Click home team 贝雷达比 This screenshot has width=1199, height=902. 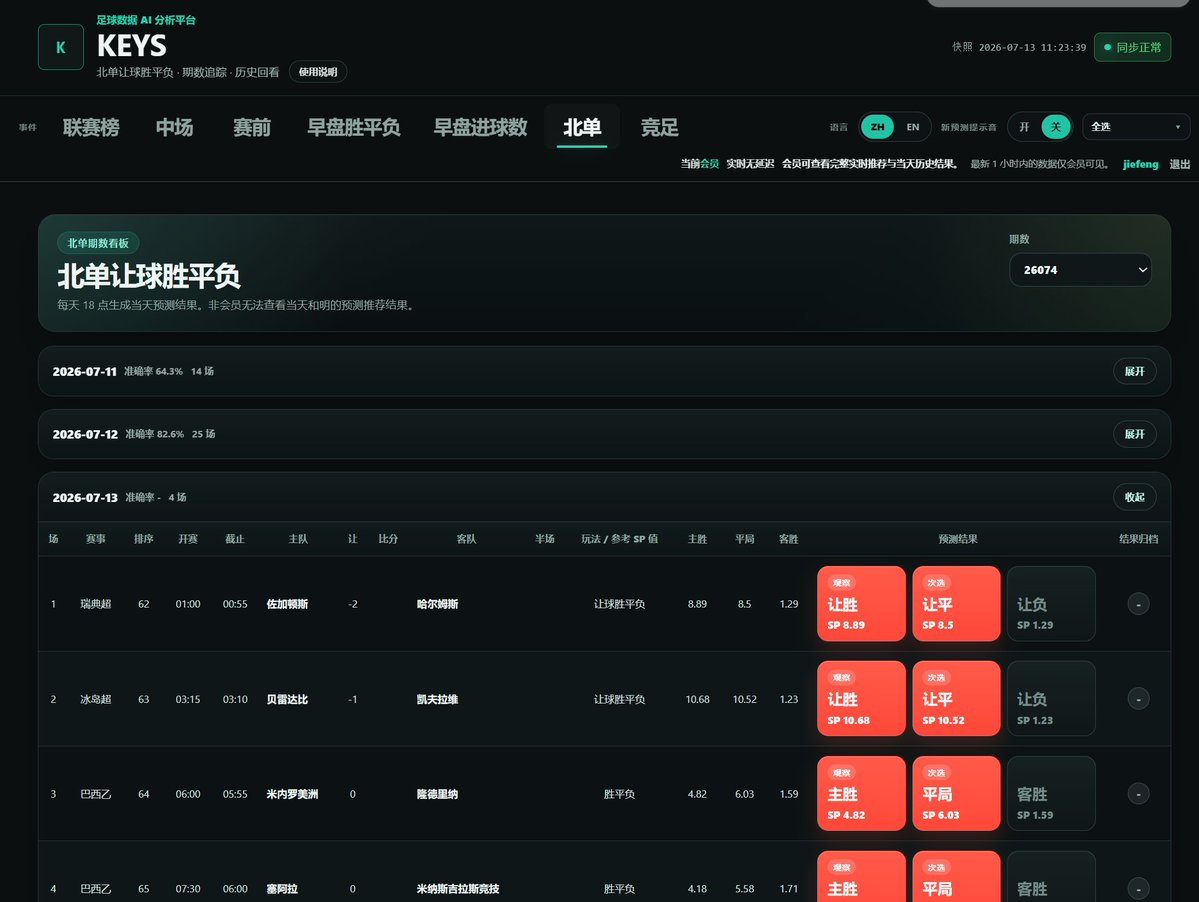[x=287, y=699]
